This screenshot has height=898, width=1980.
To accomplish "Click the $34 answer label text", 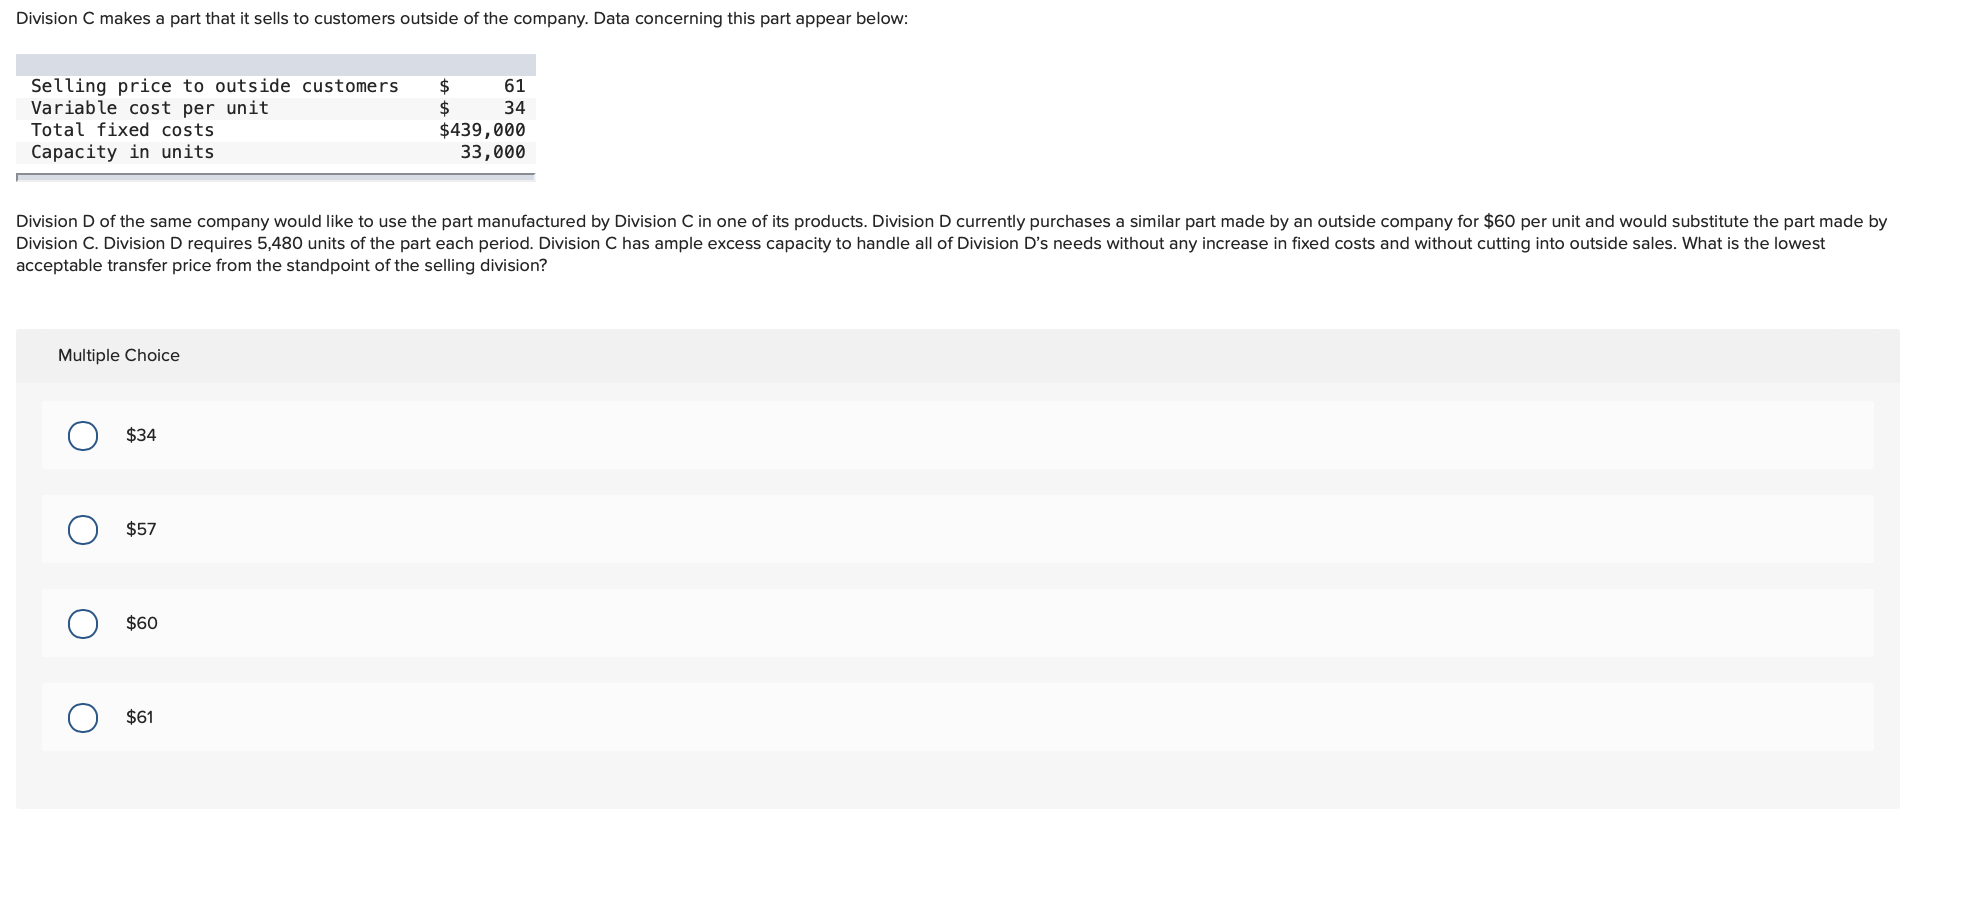I will pyautogui.click(x=141, y=434).
